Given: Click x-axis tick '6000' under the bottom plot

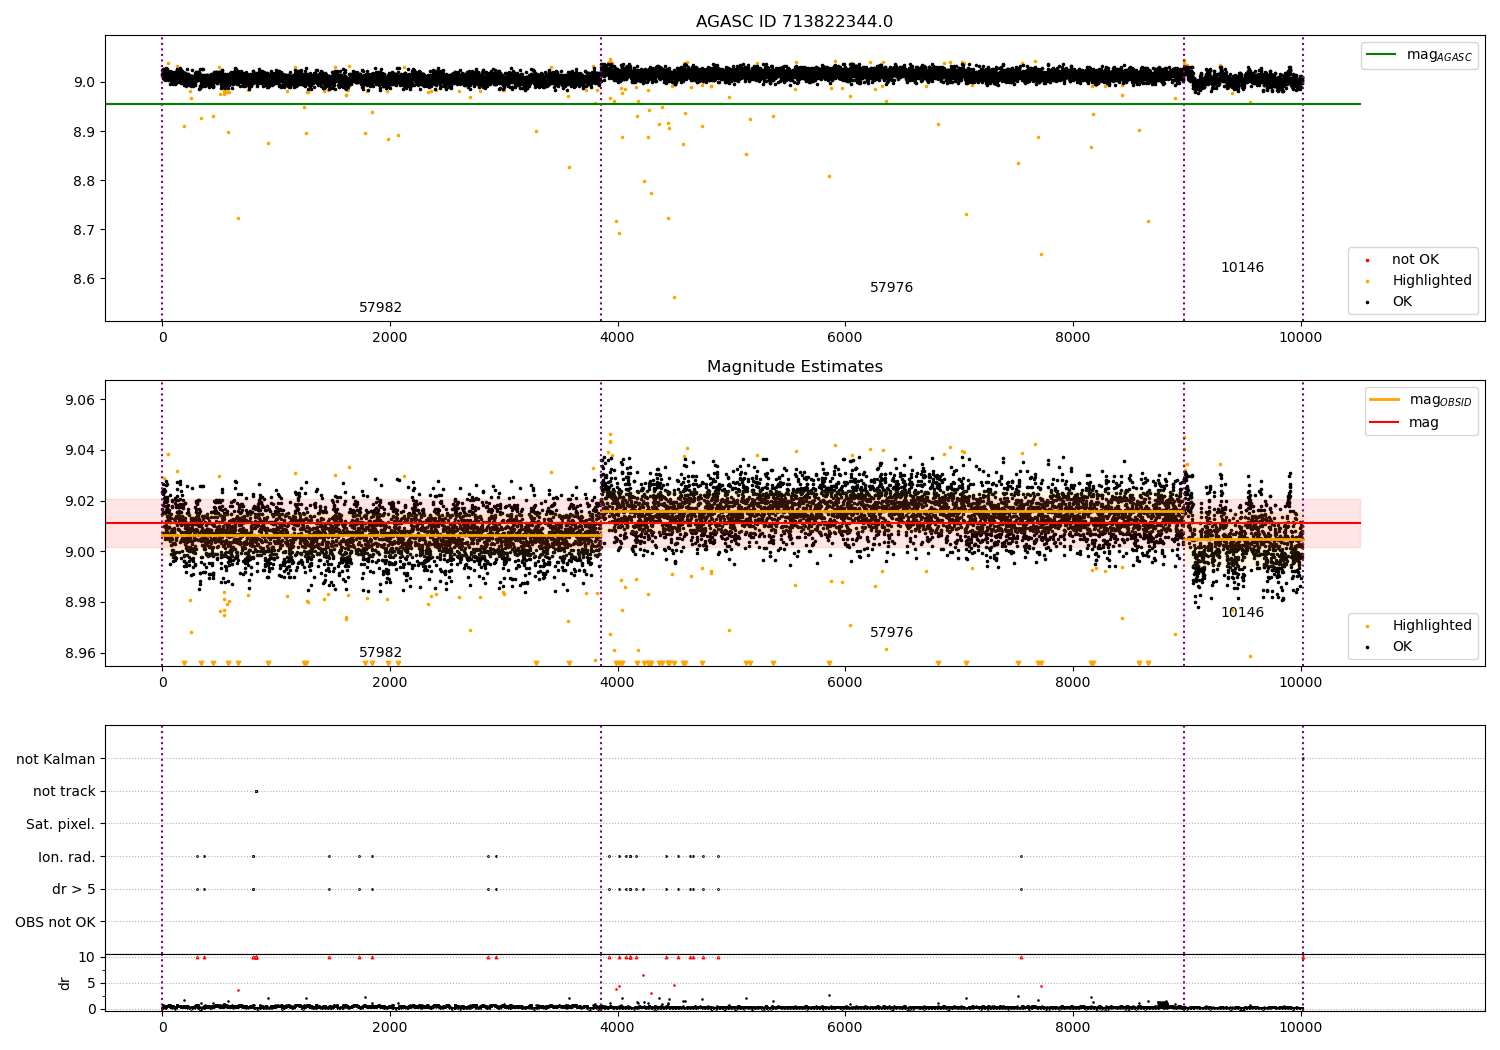Looking at the screenshot, I should click(845, 1027).
